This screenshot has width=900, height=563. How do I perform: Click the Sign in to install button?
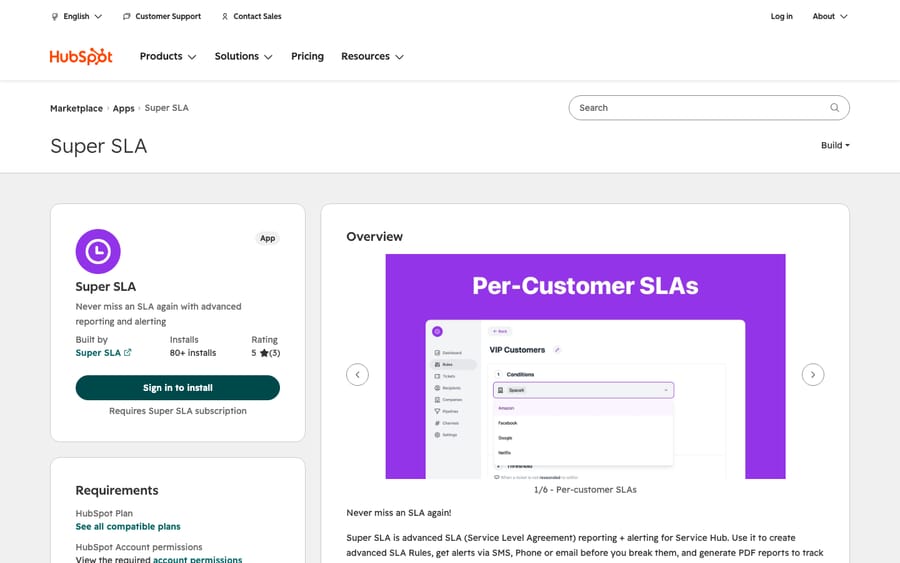coord(178,388)
